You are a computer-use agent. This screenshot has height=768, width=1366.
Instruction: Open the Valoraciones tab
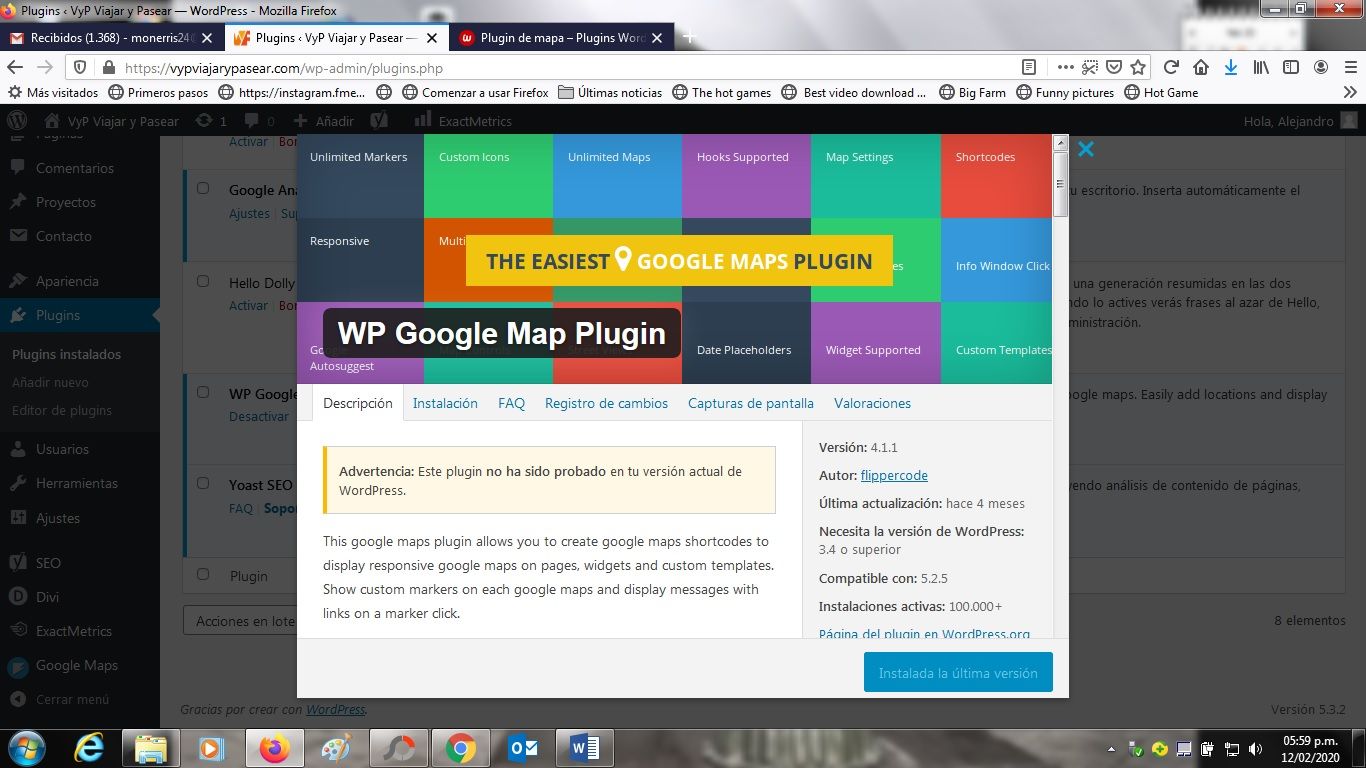tap(872, 403)
